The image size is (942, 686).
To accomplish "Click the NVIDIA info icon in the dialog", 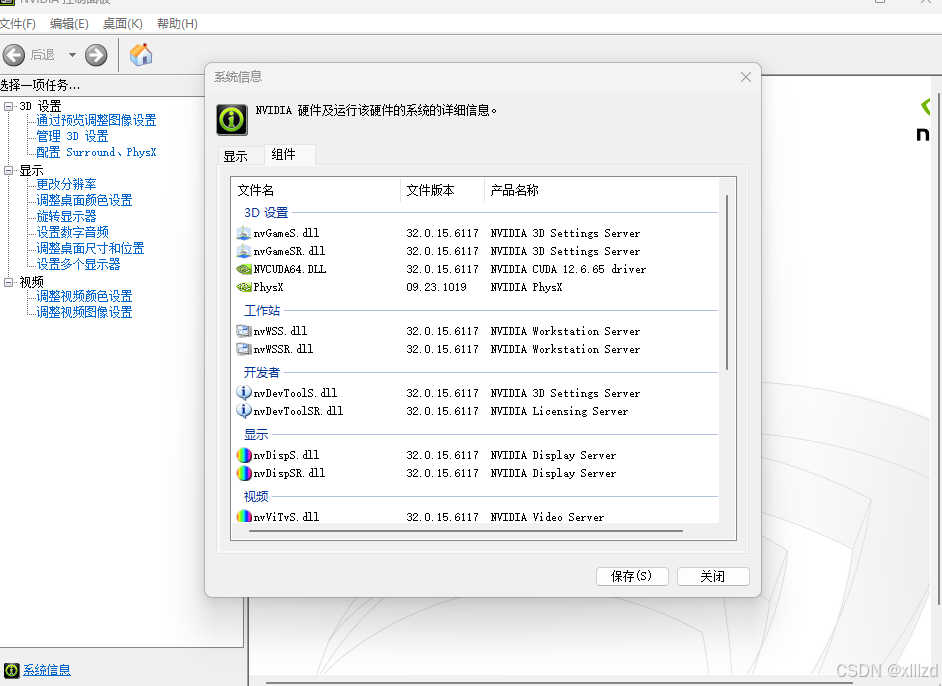I will (x=231, y=119).
